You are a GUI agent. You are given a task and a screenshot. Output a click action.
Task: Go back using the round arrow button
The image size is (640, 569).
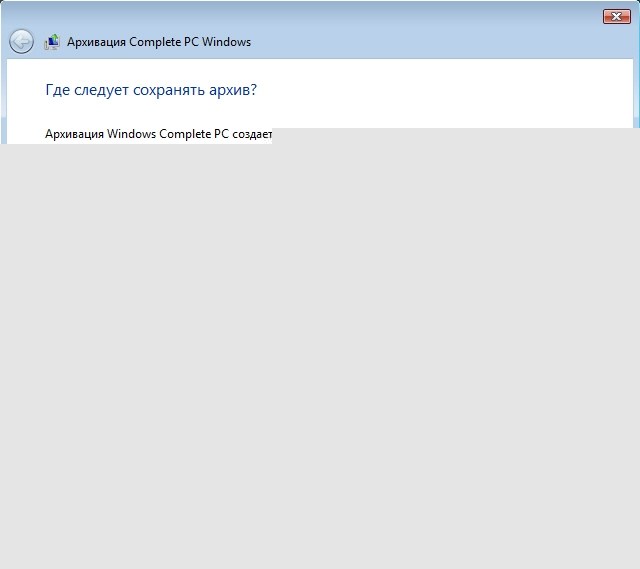tap(21, 42)
